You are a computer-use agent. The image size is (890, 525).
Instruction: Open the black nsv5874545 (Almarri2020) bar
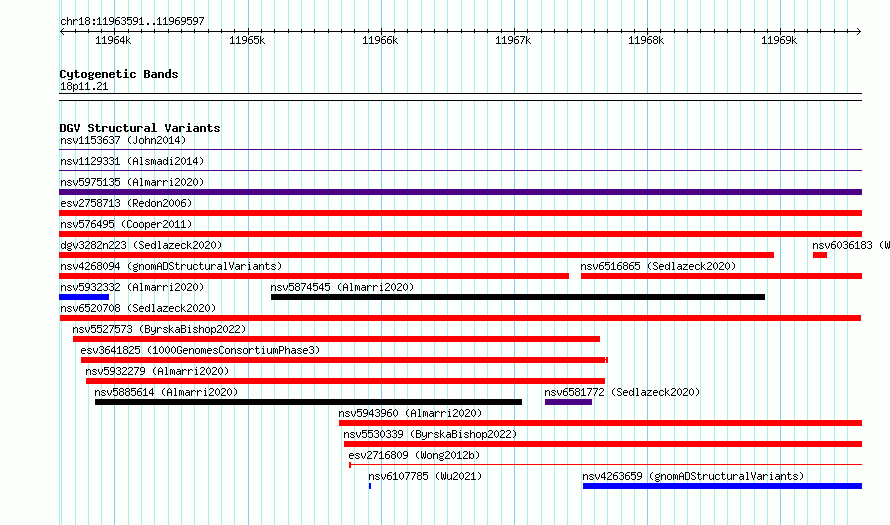[x=518, y=297]
